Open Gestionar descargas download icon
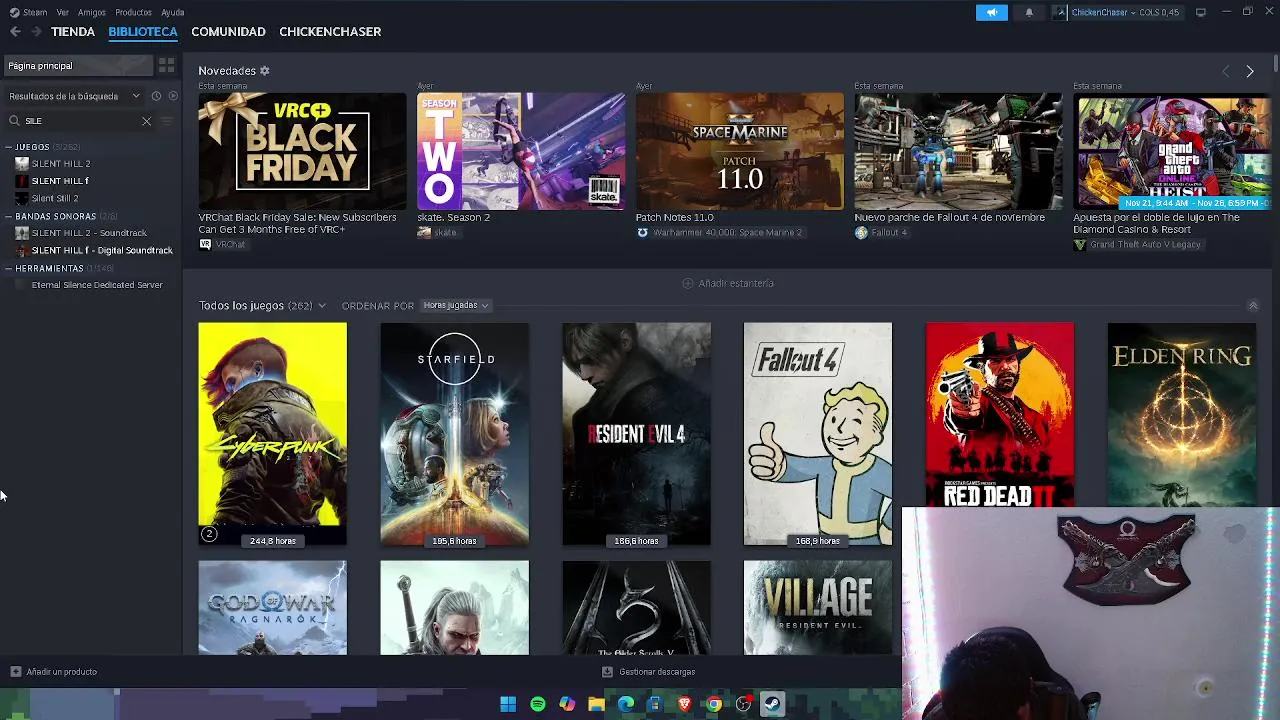This screenshot has width=1280, height=720. click(607, 672)
